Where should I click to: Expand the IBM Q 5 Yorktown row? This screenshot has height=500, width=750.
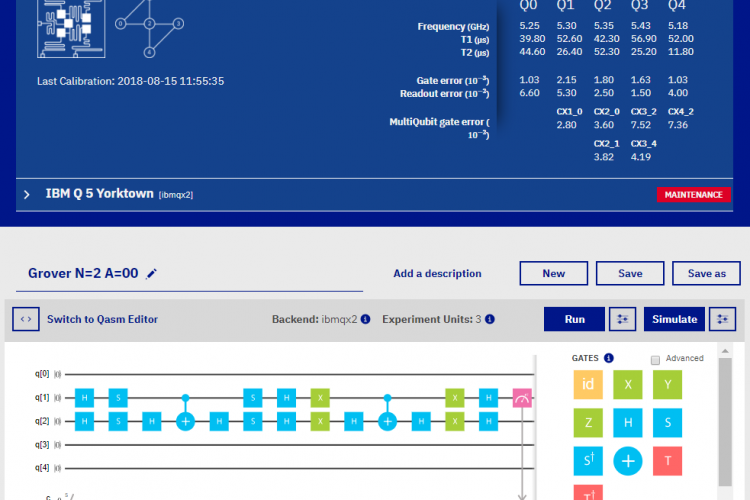pos(27,195)
